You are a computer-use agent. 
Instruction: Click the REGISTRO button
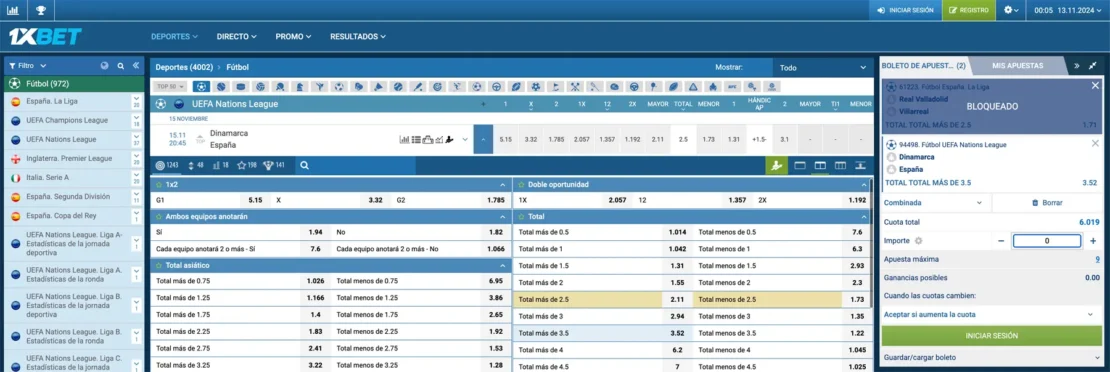(x=969, y=10)
